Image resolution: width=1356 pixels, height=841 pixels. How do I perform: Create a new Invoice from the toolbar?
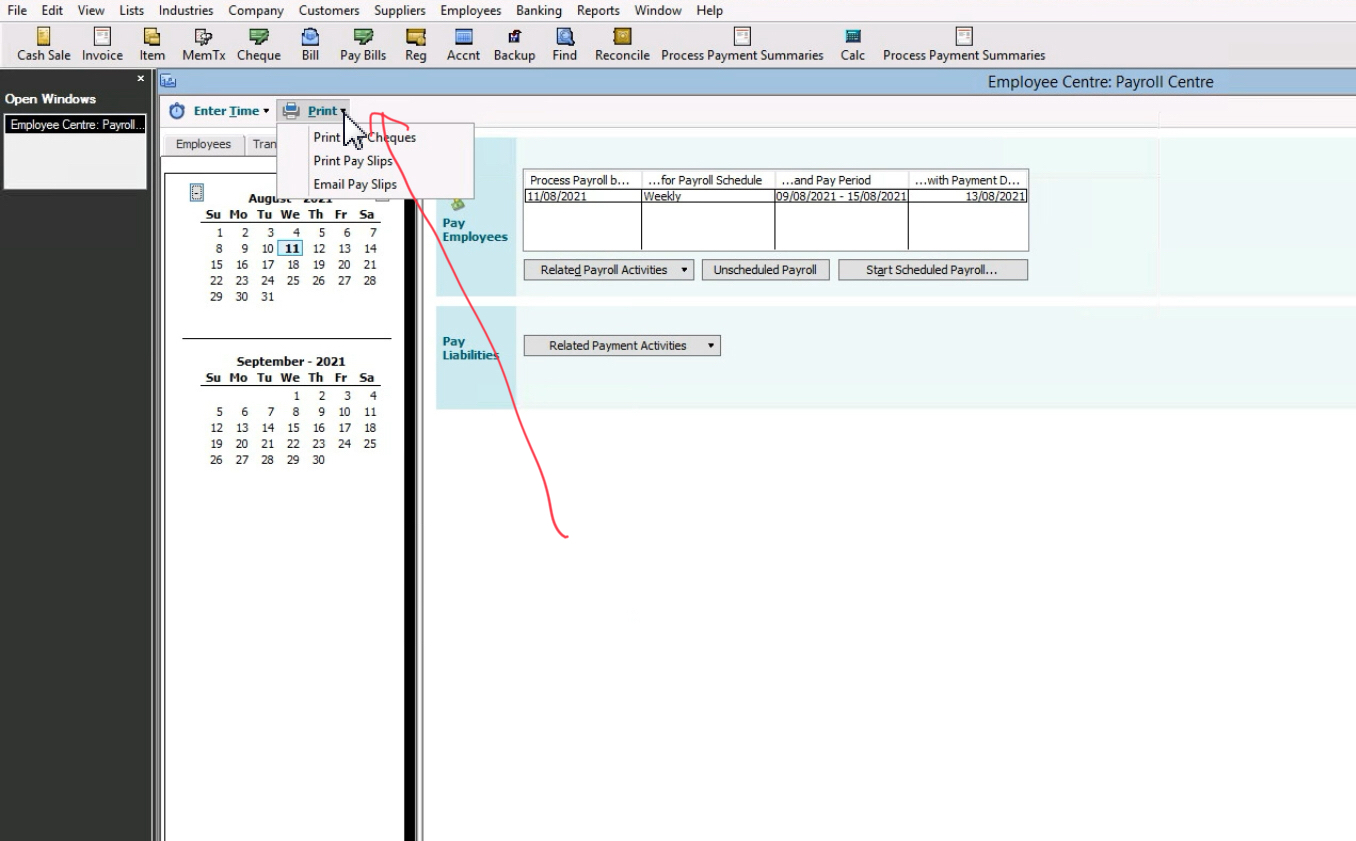(102, 45)
